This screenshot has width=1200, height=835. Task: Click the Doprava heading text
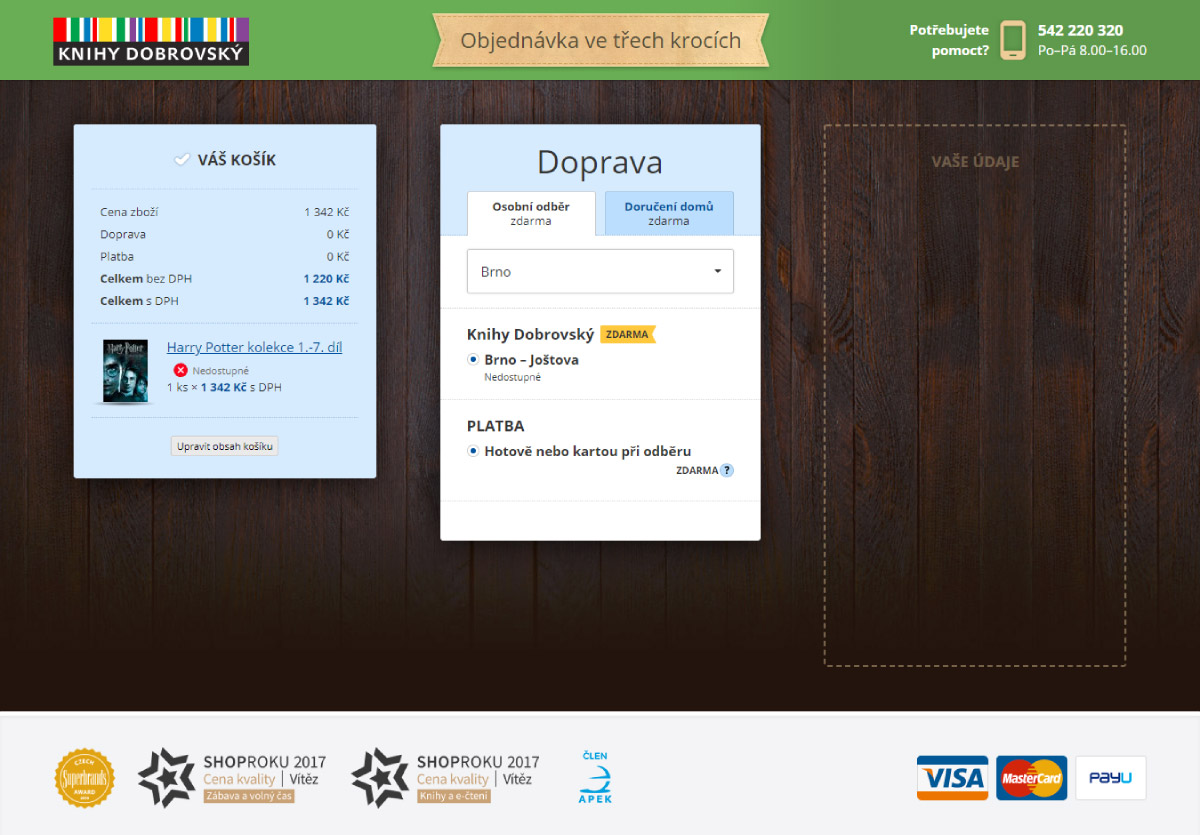(x=600, y=162)
